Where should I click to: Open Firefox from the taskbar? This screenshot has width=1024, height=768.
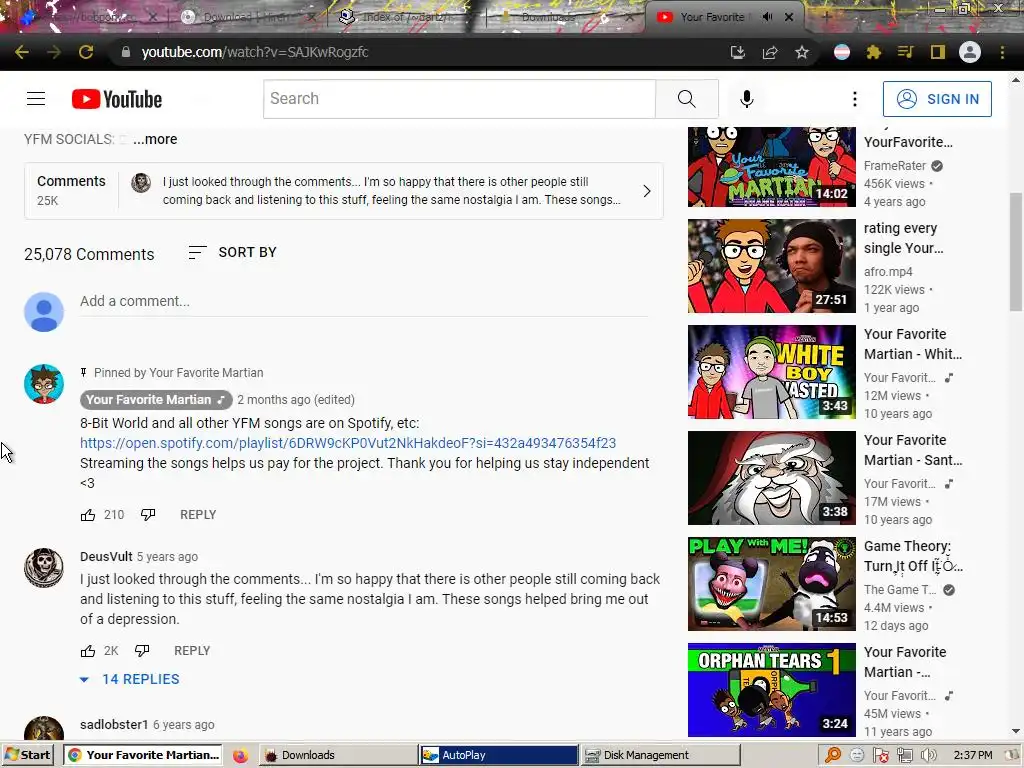(240, 756)
